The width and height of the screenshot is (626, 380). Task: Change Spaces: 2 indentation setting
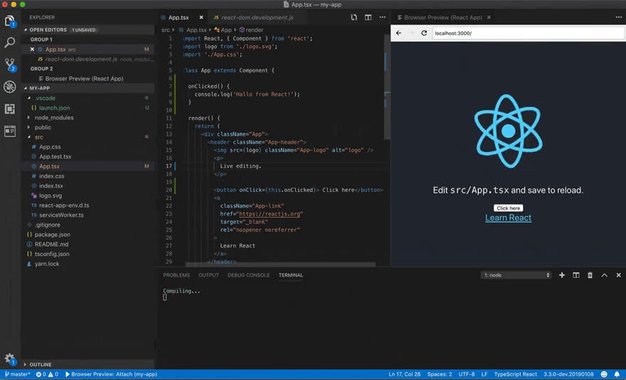(x=440, y=374)
